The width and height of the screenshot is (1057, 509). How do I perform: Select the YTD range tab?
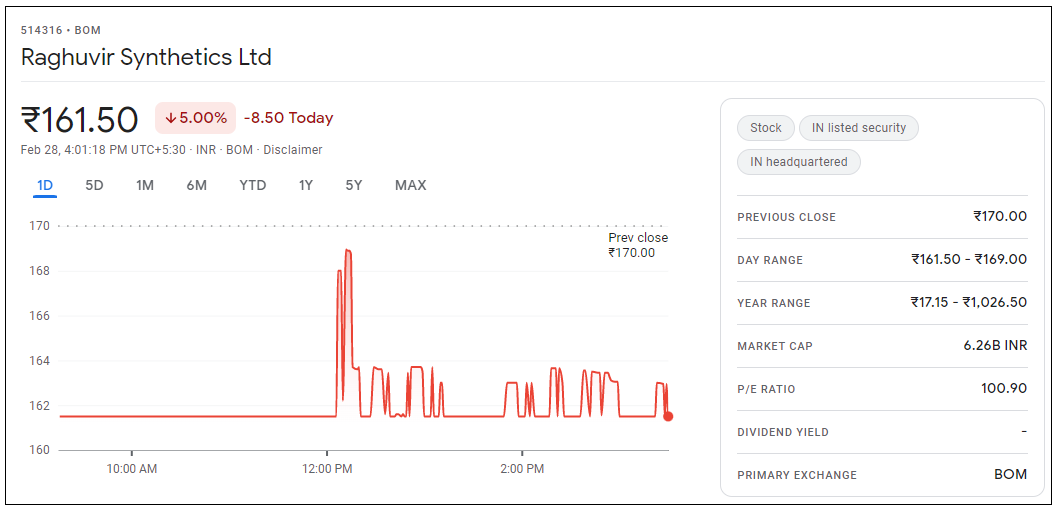click(x=252, y=185)
